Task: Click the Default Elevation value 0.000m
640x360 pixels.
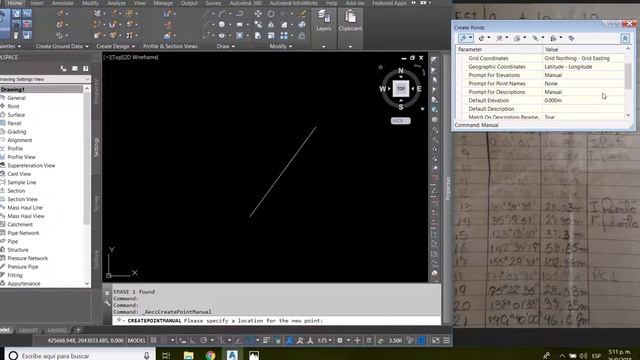Action: pos(553,100)
